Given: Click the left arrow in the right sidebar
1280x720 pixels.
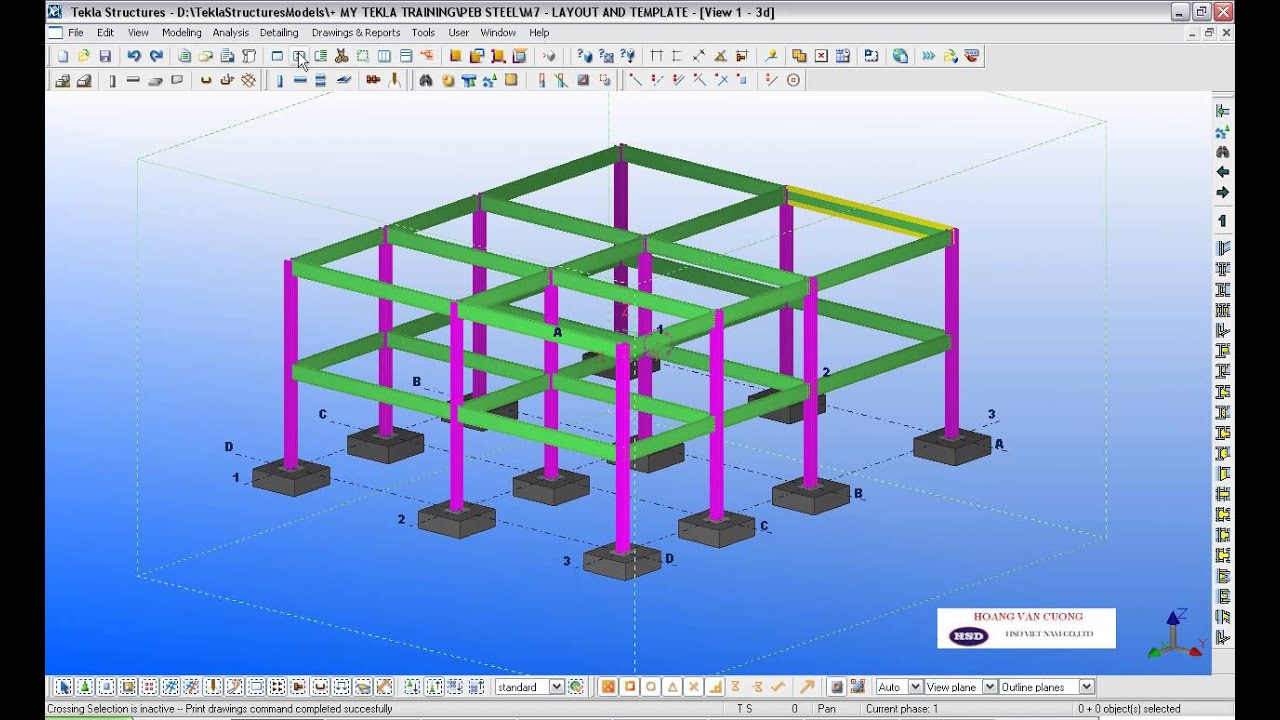Looking at the screenshot, I should point(1222,172).
